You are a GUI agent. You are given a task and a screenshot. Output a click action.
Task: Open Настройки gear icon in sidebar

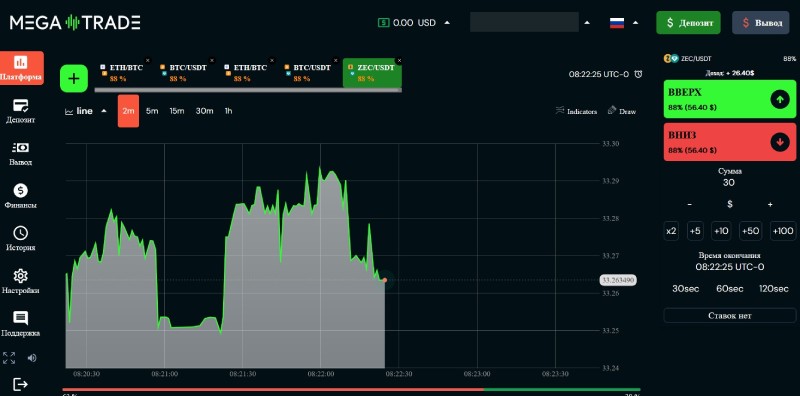click(20, 276)
